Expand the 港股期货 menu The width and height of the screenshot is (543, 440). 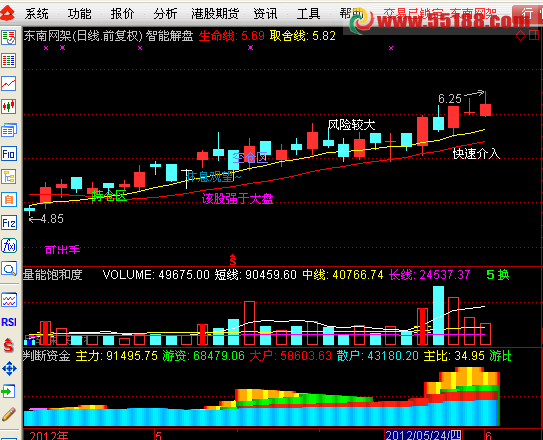(x=215, y=14)
